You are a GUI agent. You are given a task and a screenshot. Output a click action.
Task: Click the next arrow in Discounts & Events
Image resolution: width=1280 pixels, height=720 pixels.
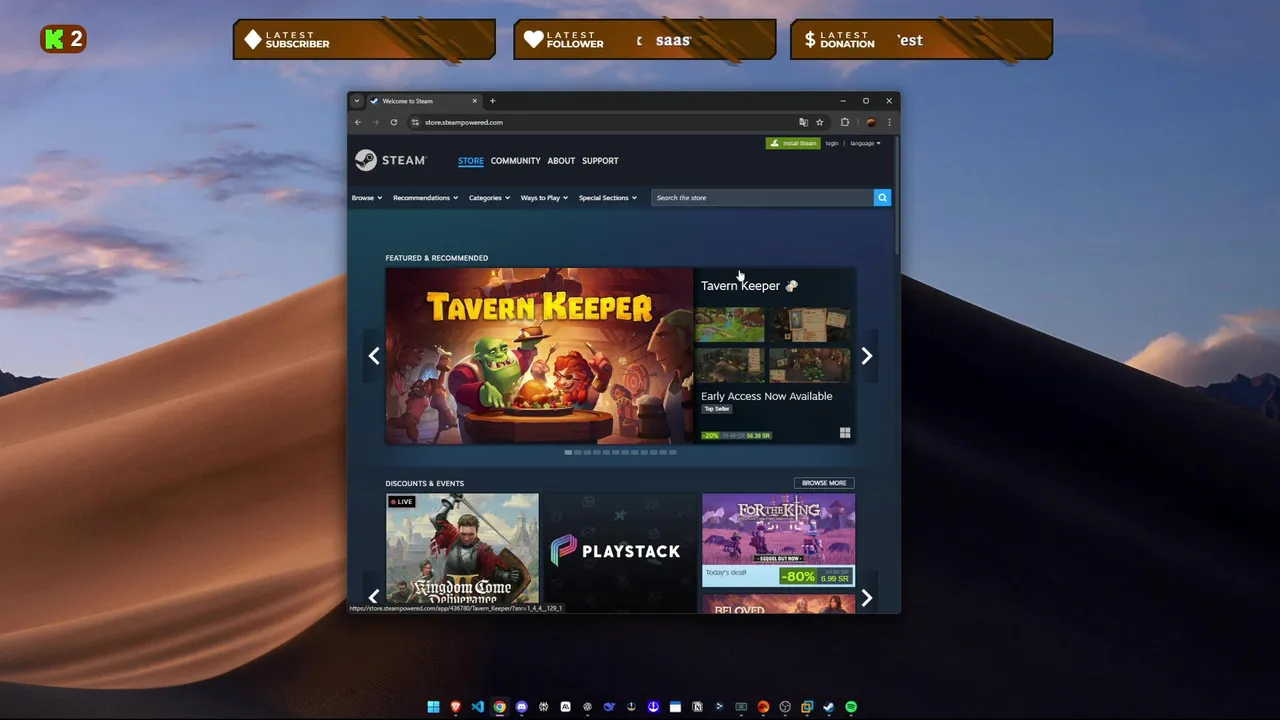point(867,598)
